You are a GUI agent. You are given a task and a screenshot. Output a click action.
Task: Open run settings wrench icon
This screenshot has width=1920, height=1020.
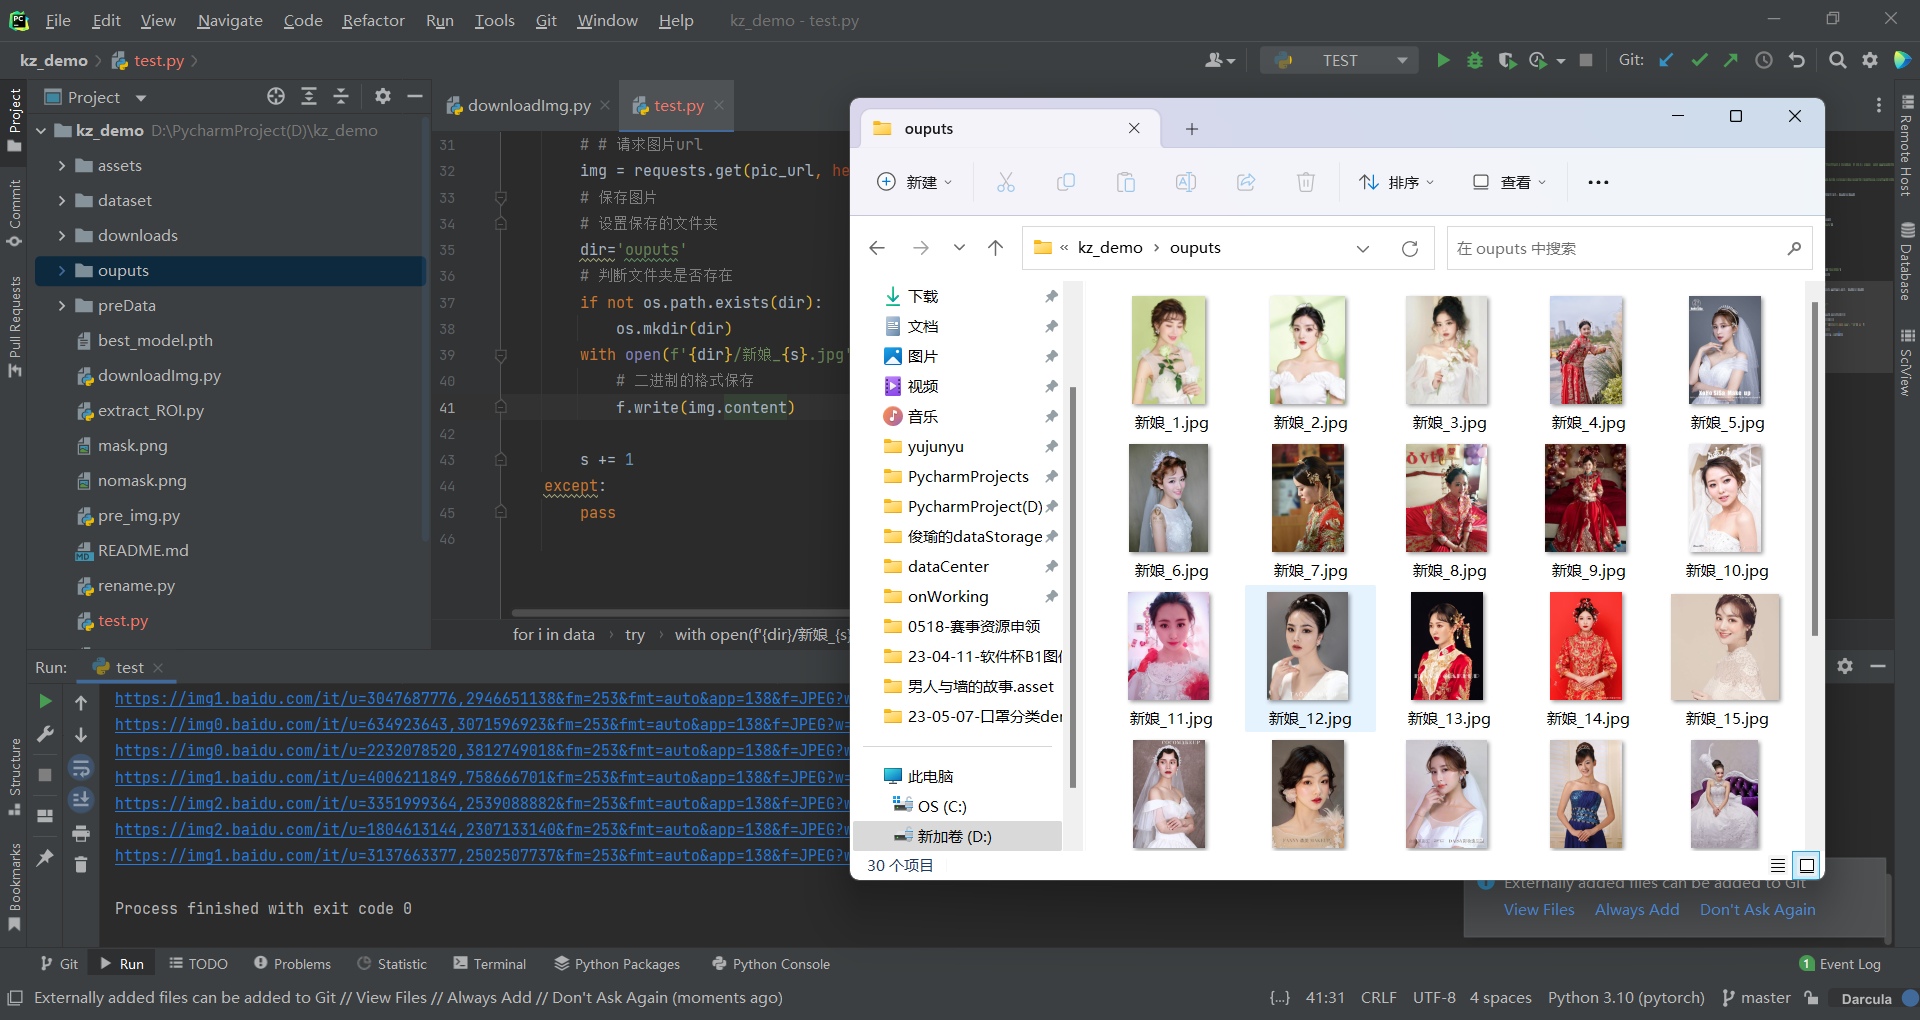click(45, 735)
